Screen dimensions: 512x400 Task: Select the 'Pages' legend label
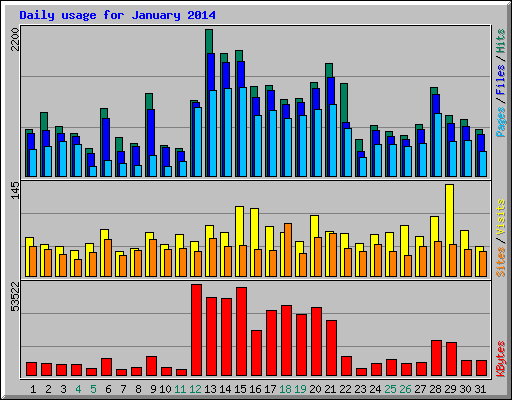[x=501, y=122]
